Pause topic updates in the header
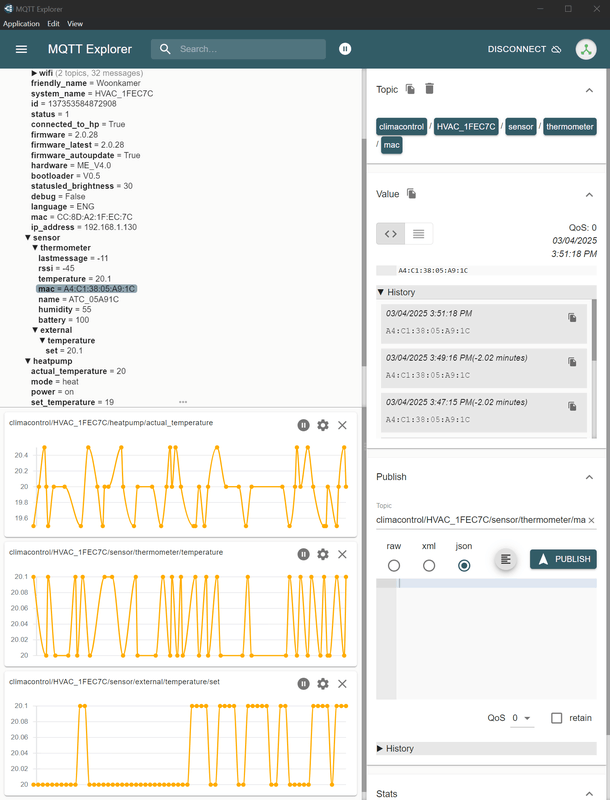The width and height of the screenshot is (610, 800). pyautogui.click(x=345, y=49)
